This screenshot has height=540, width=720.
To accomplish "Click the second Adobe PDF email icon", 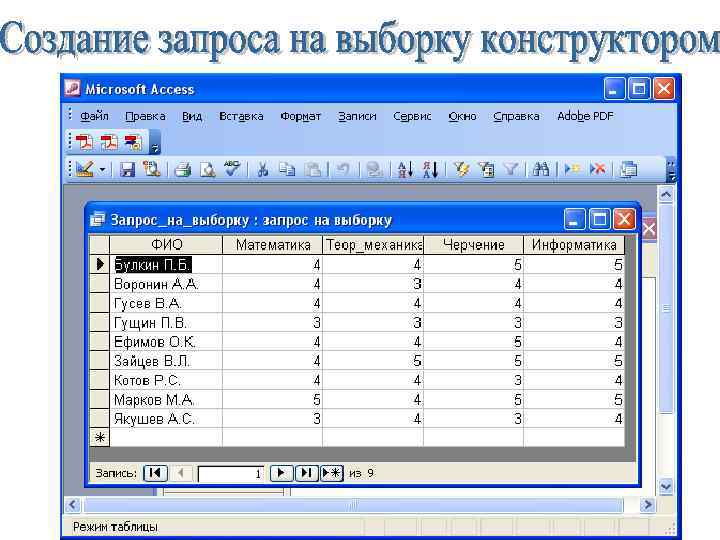I will pyautogui.click(x=109, y=142).
